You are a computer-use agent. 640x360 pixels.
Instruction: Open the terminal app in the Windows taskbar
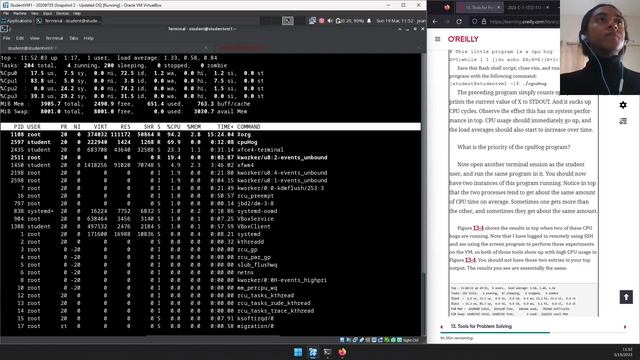click(327, 352)
